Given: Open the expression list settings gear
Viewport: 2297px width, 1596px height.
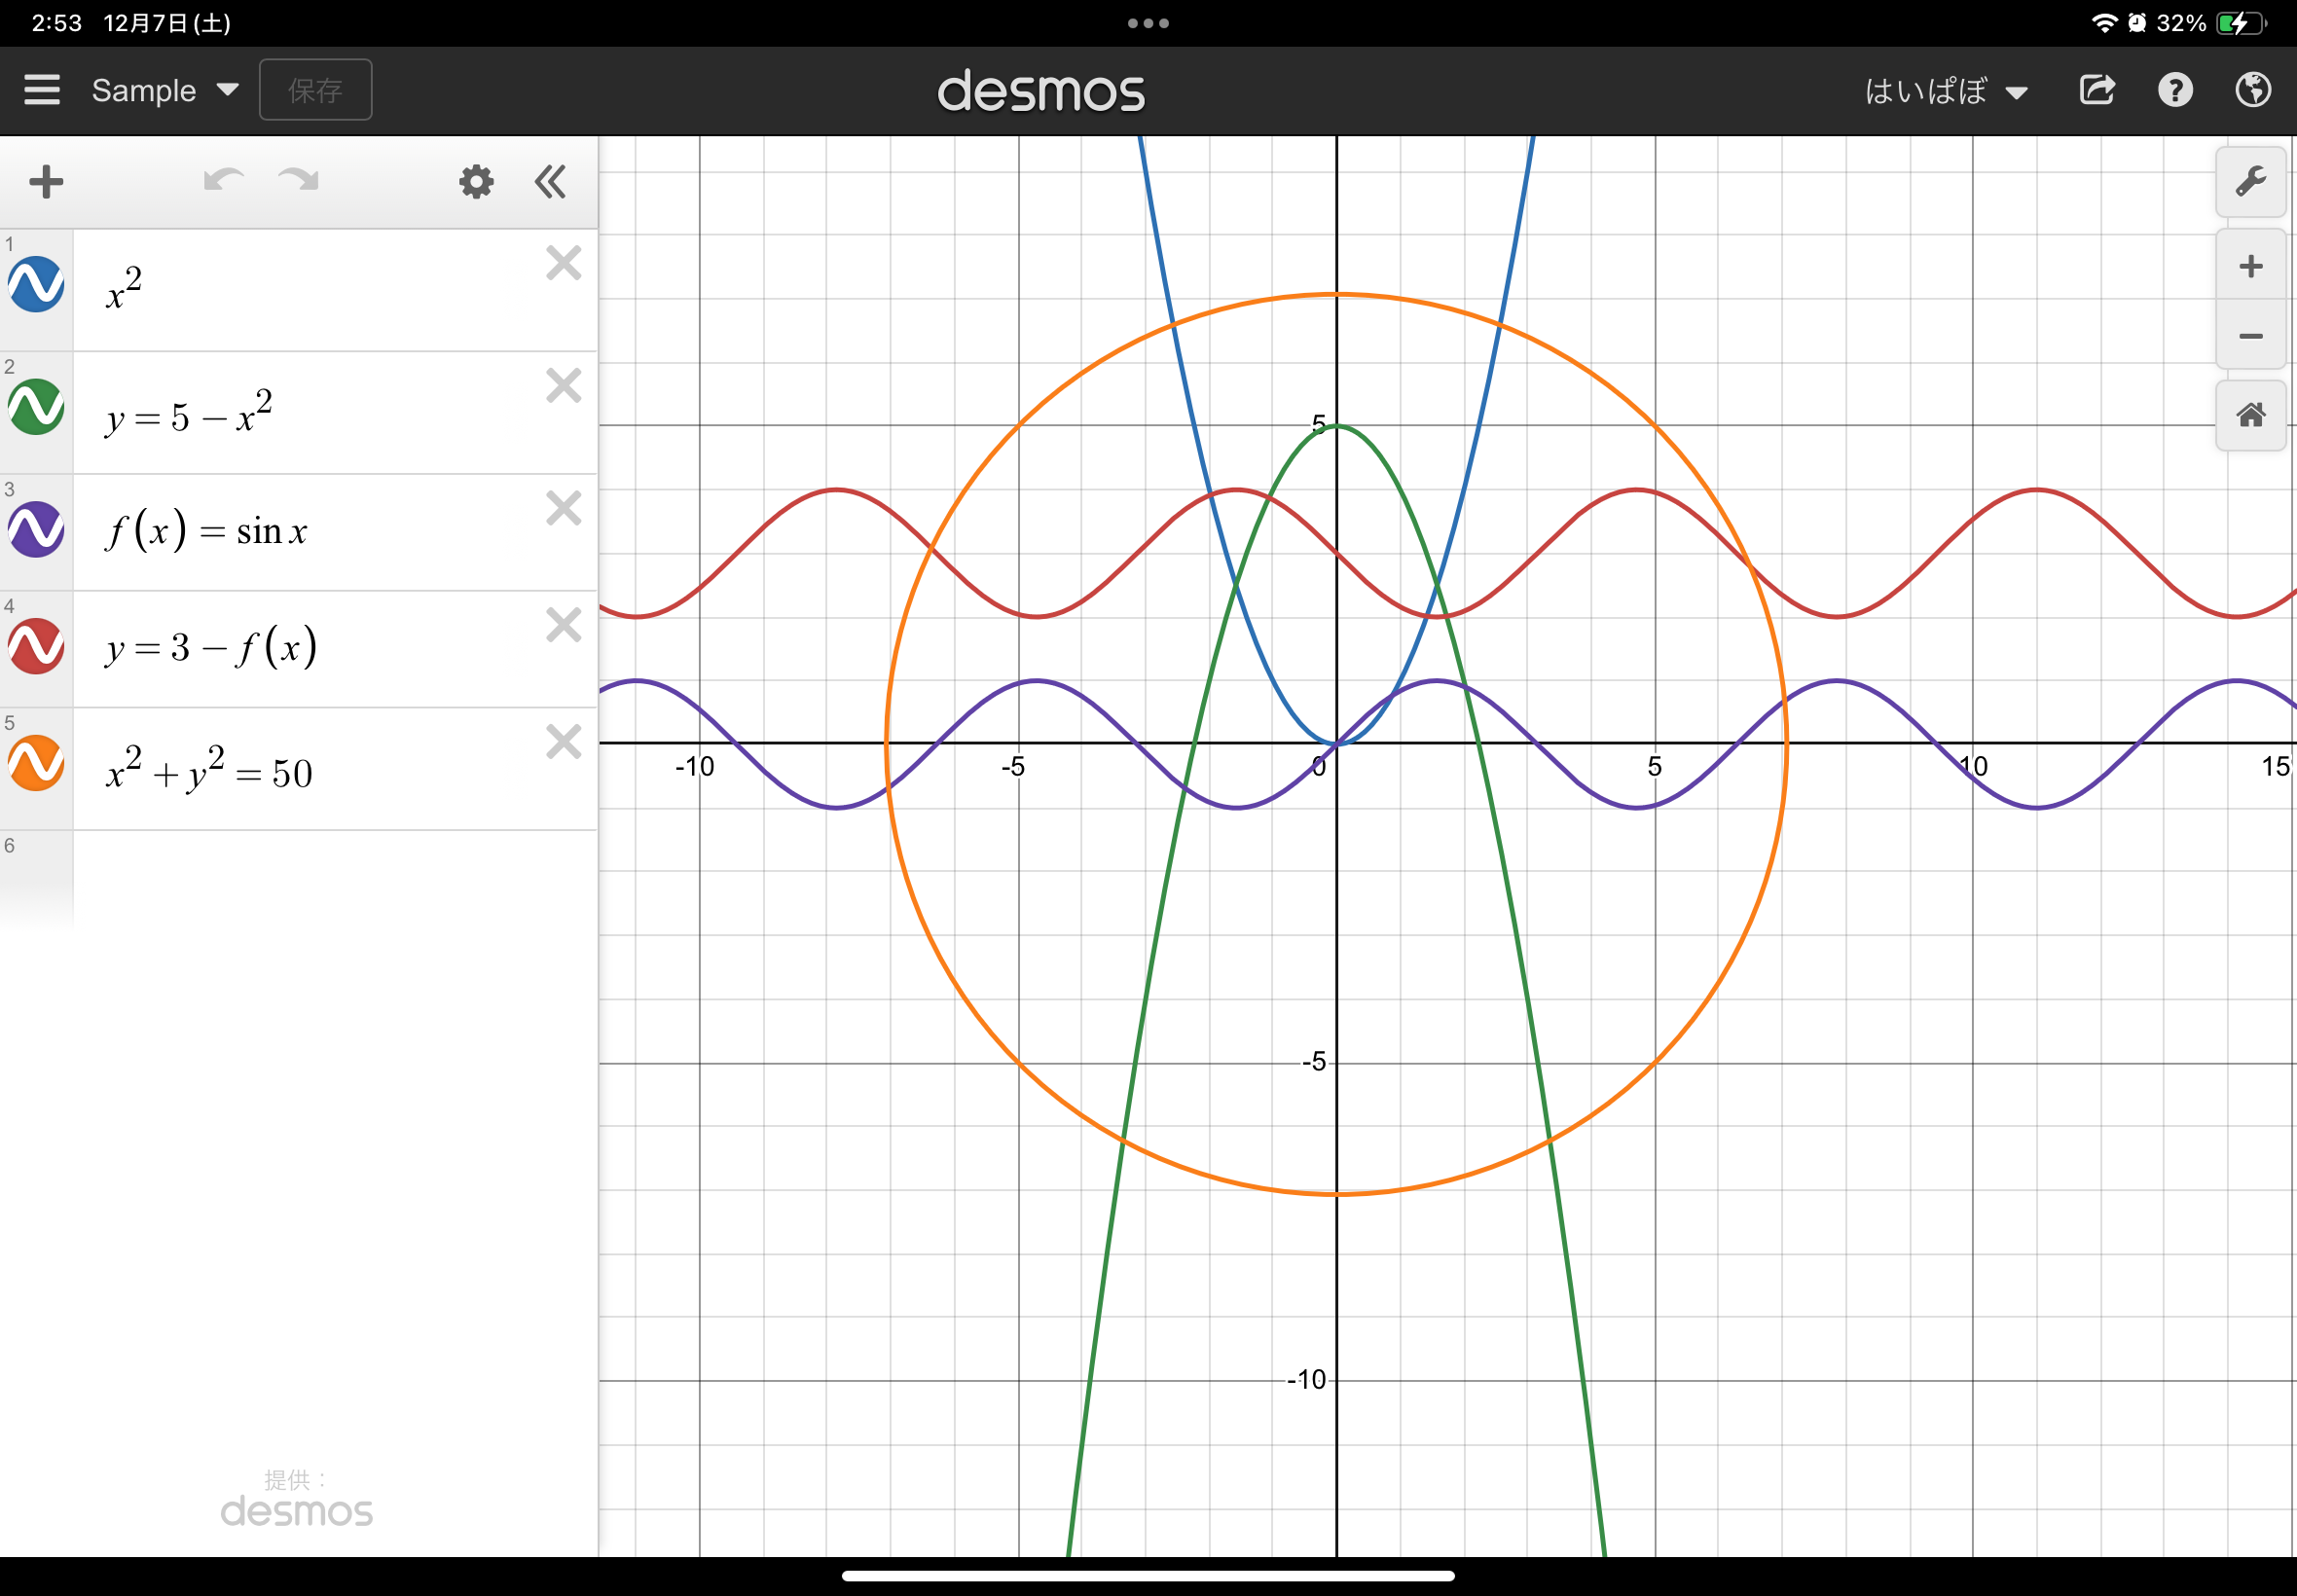Looking at the screenshot, I should [476, 181].
